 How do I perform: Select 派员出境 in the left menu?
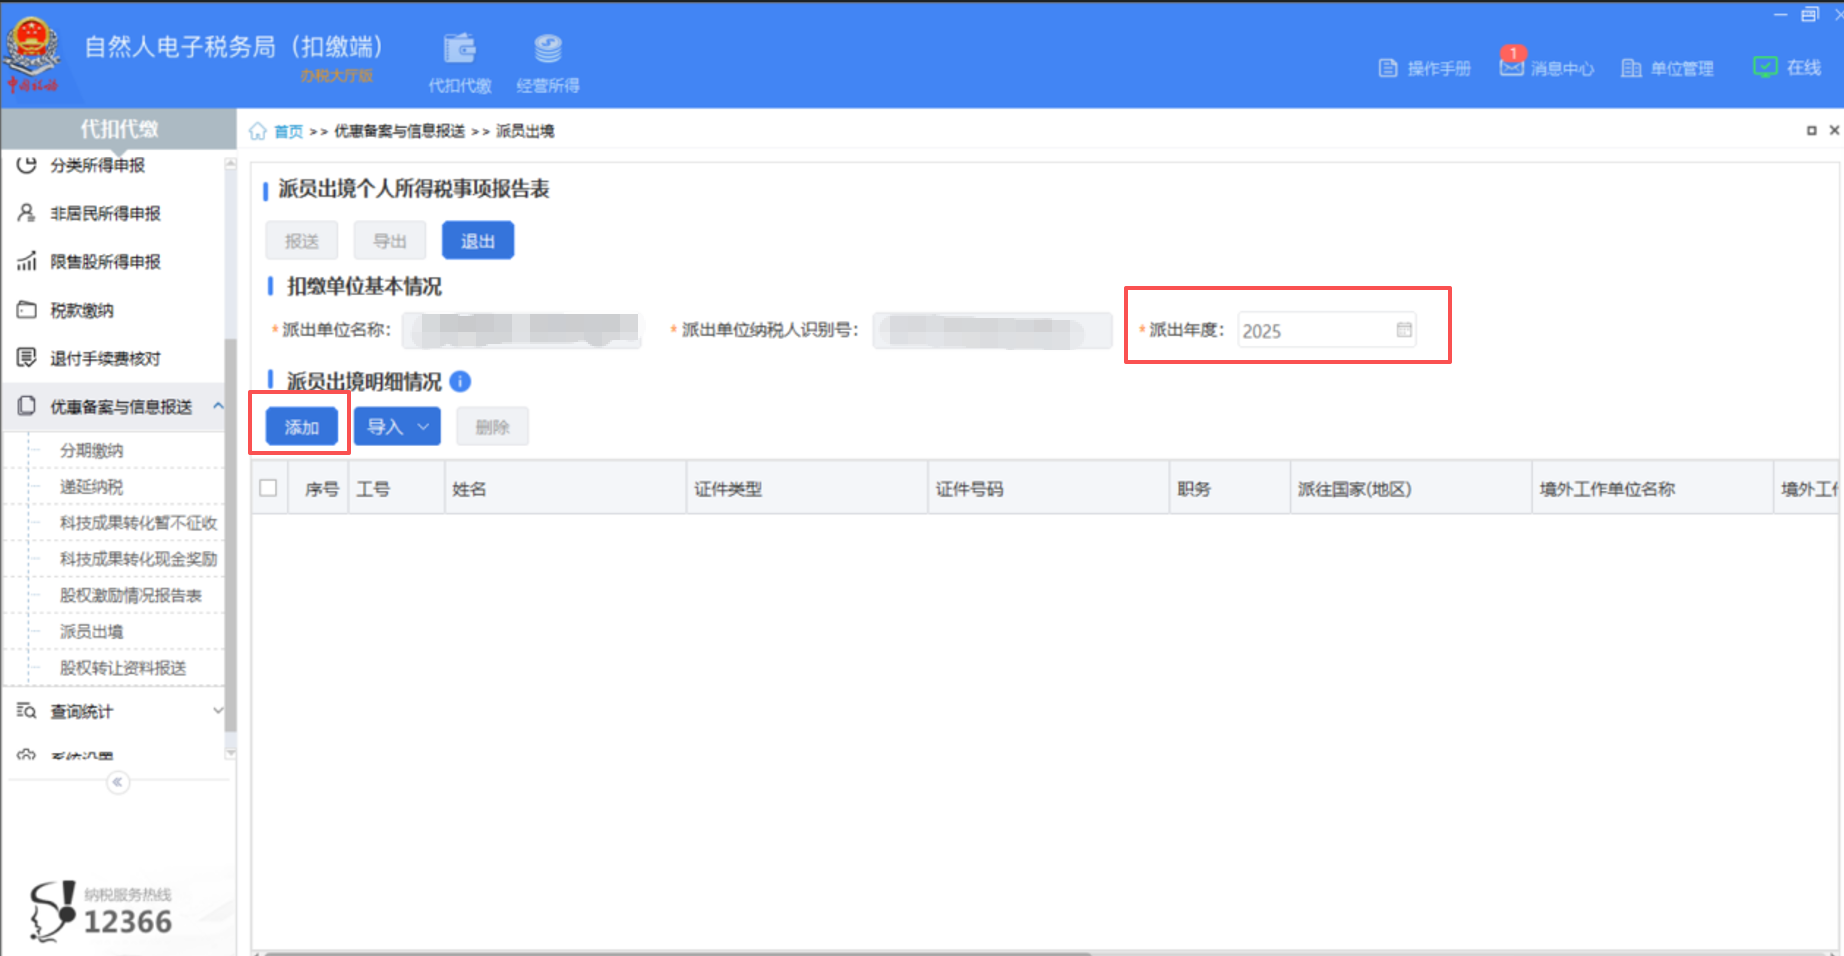[90, 631]
